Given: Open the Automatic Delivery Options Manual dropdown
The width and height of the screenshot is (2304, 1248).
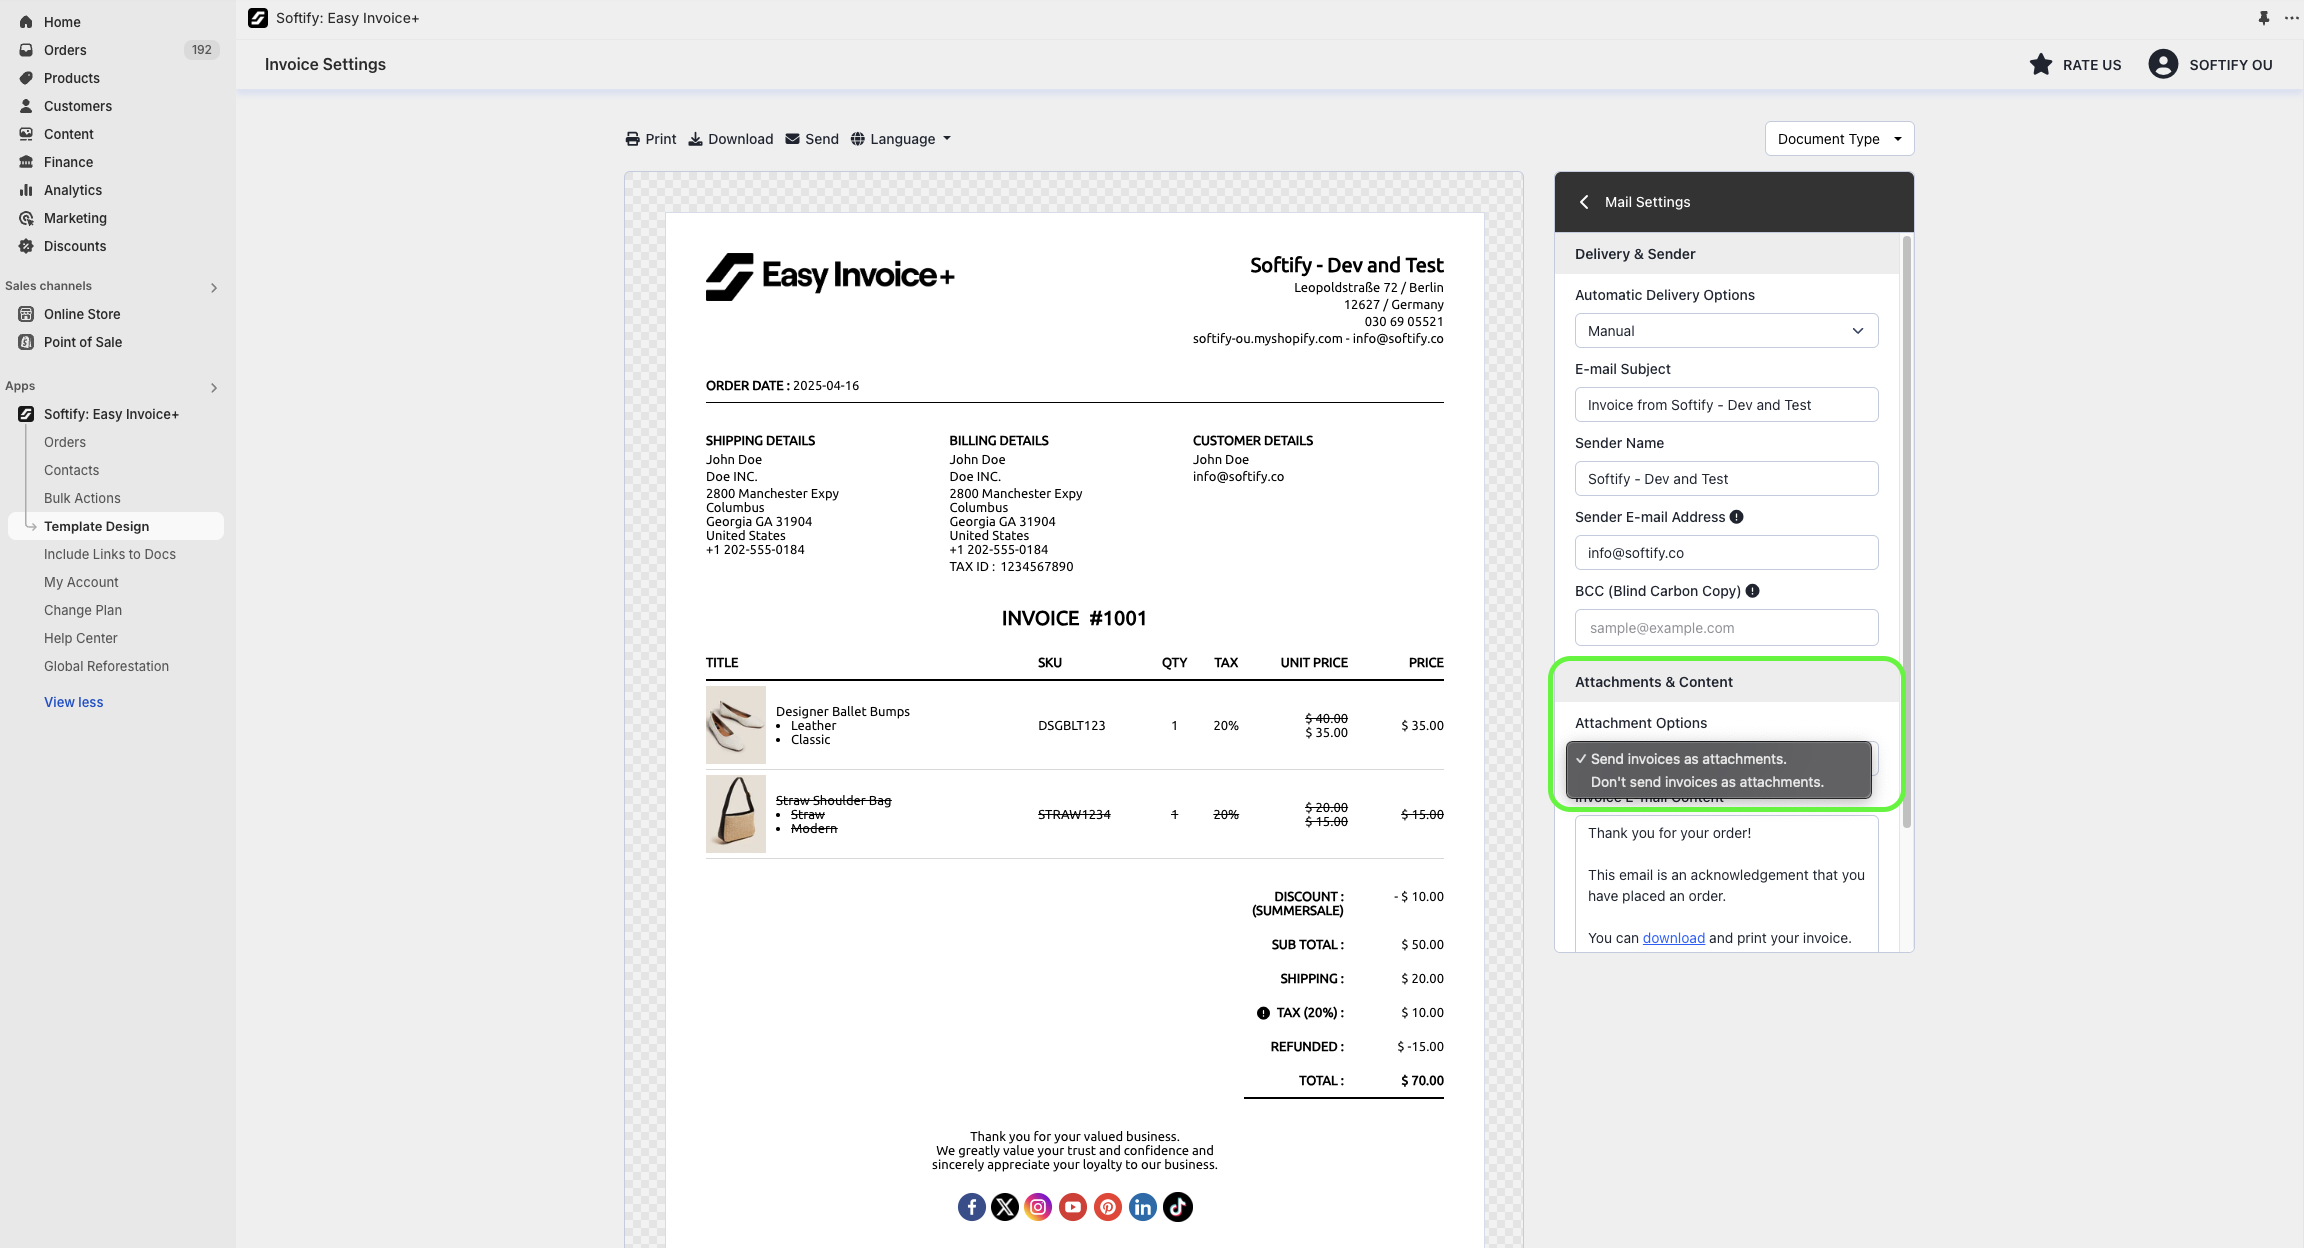Looking at the screenshot, I should click(x=1726, y=331).
